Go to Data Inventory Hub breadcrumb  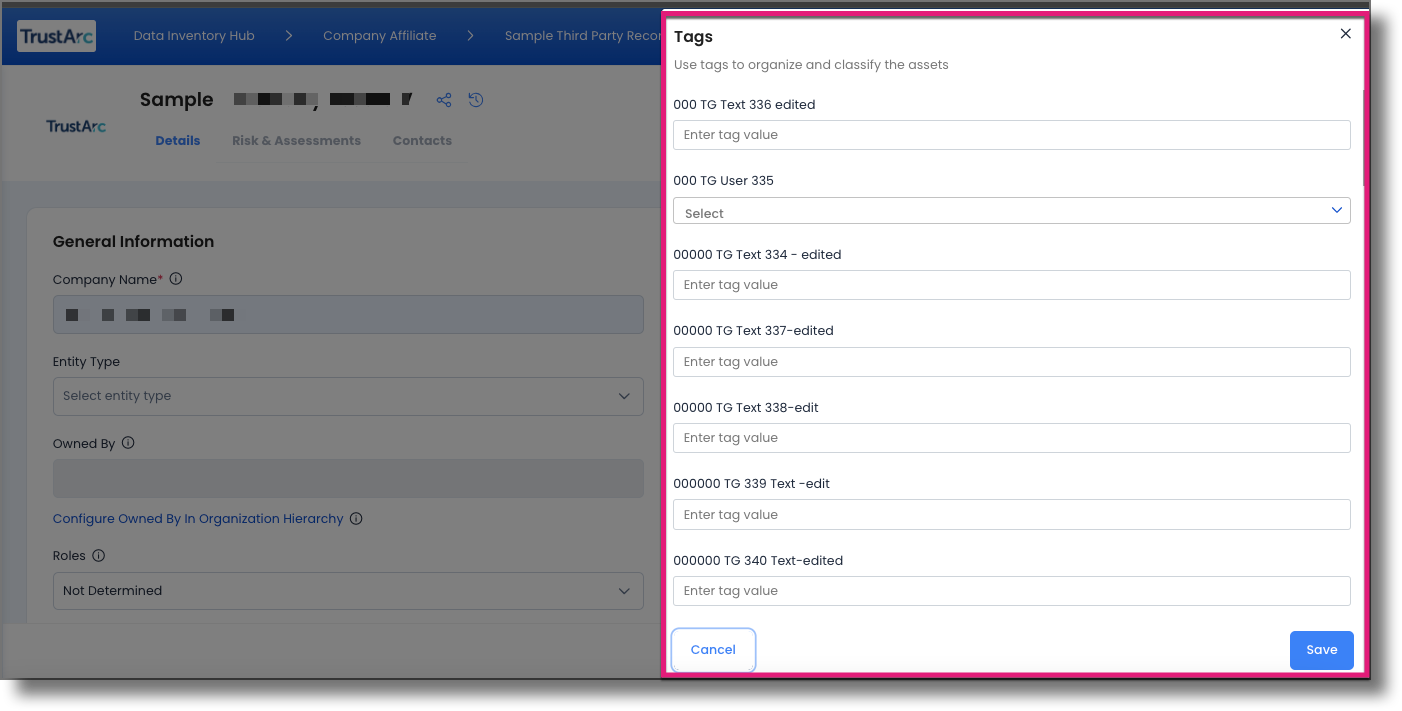click(194, 36)
